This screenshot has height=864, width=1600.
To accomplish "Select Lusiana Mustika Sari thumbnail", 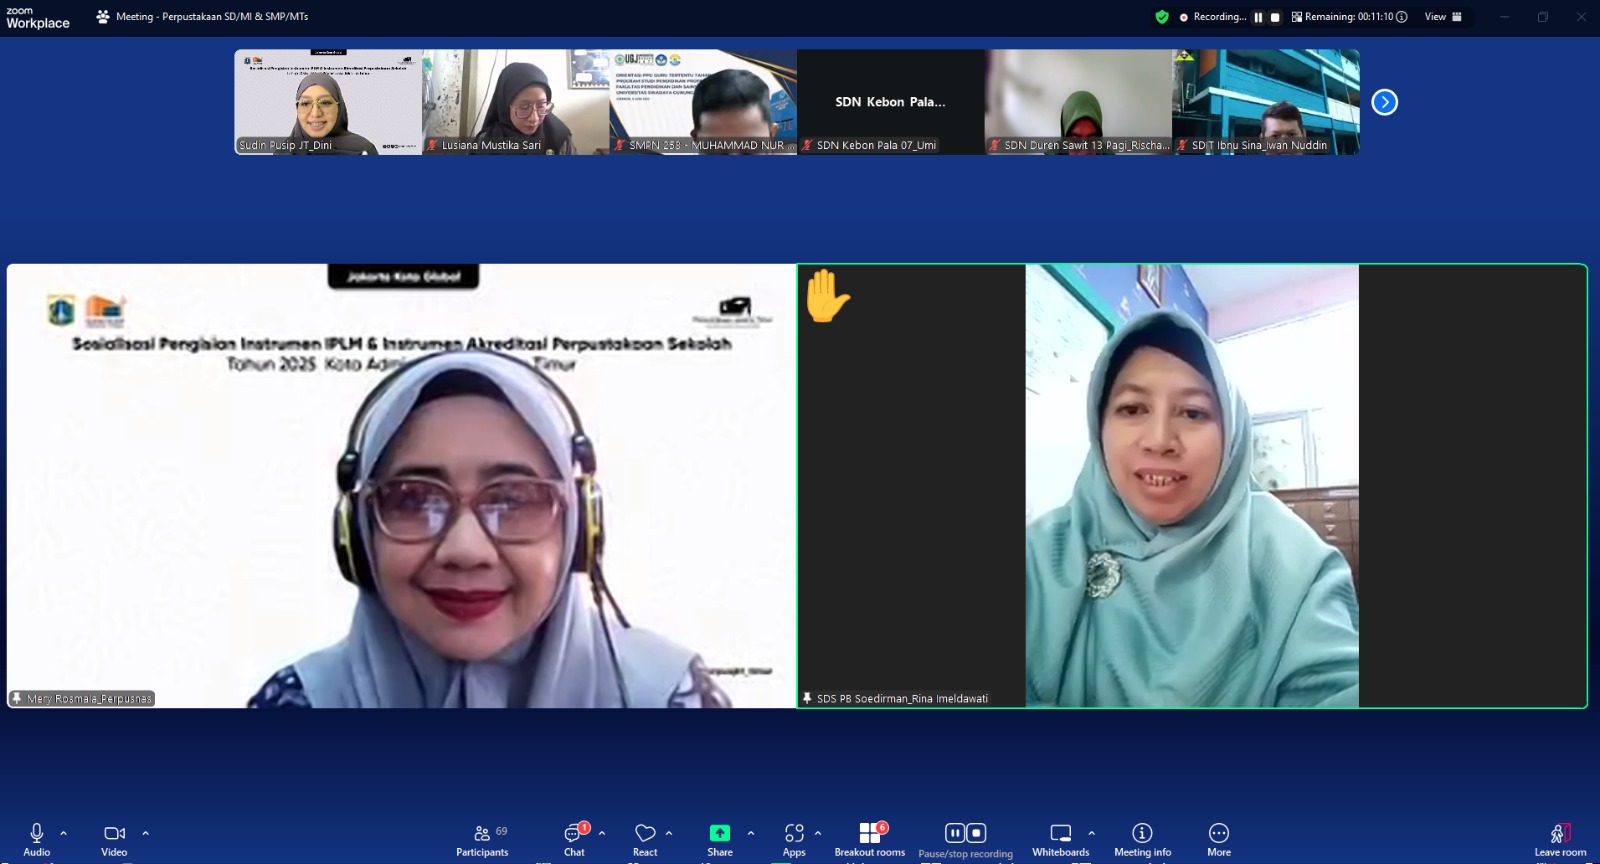I will 516,102.
